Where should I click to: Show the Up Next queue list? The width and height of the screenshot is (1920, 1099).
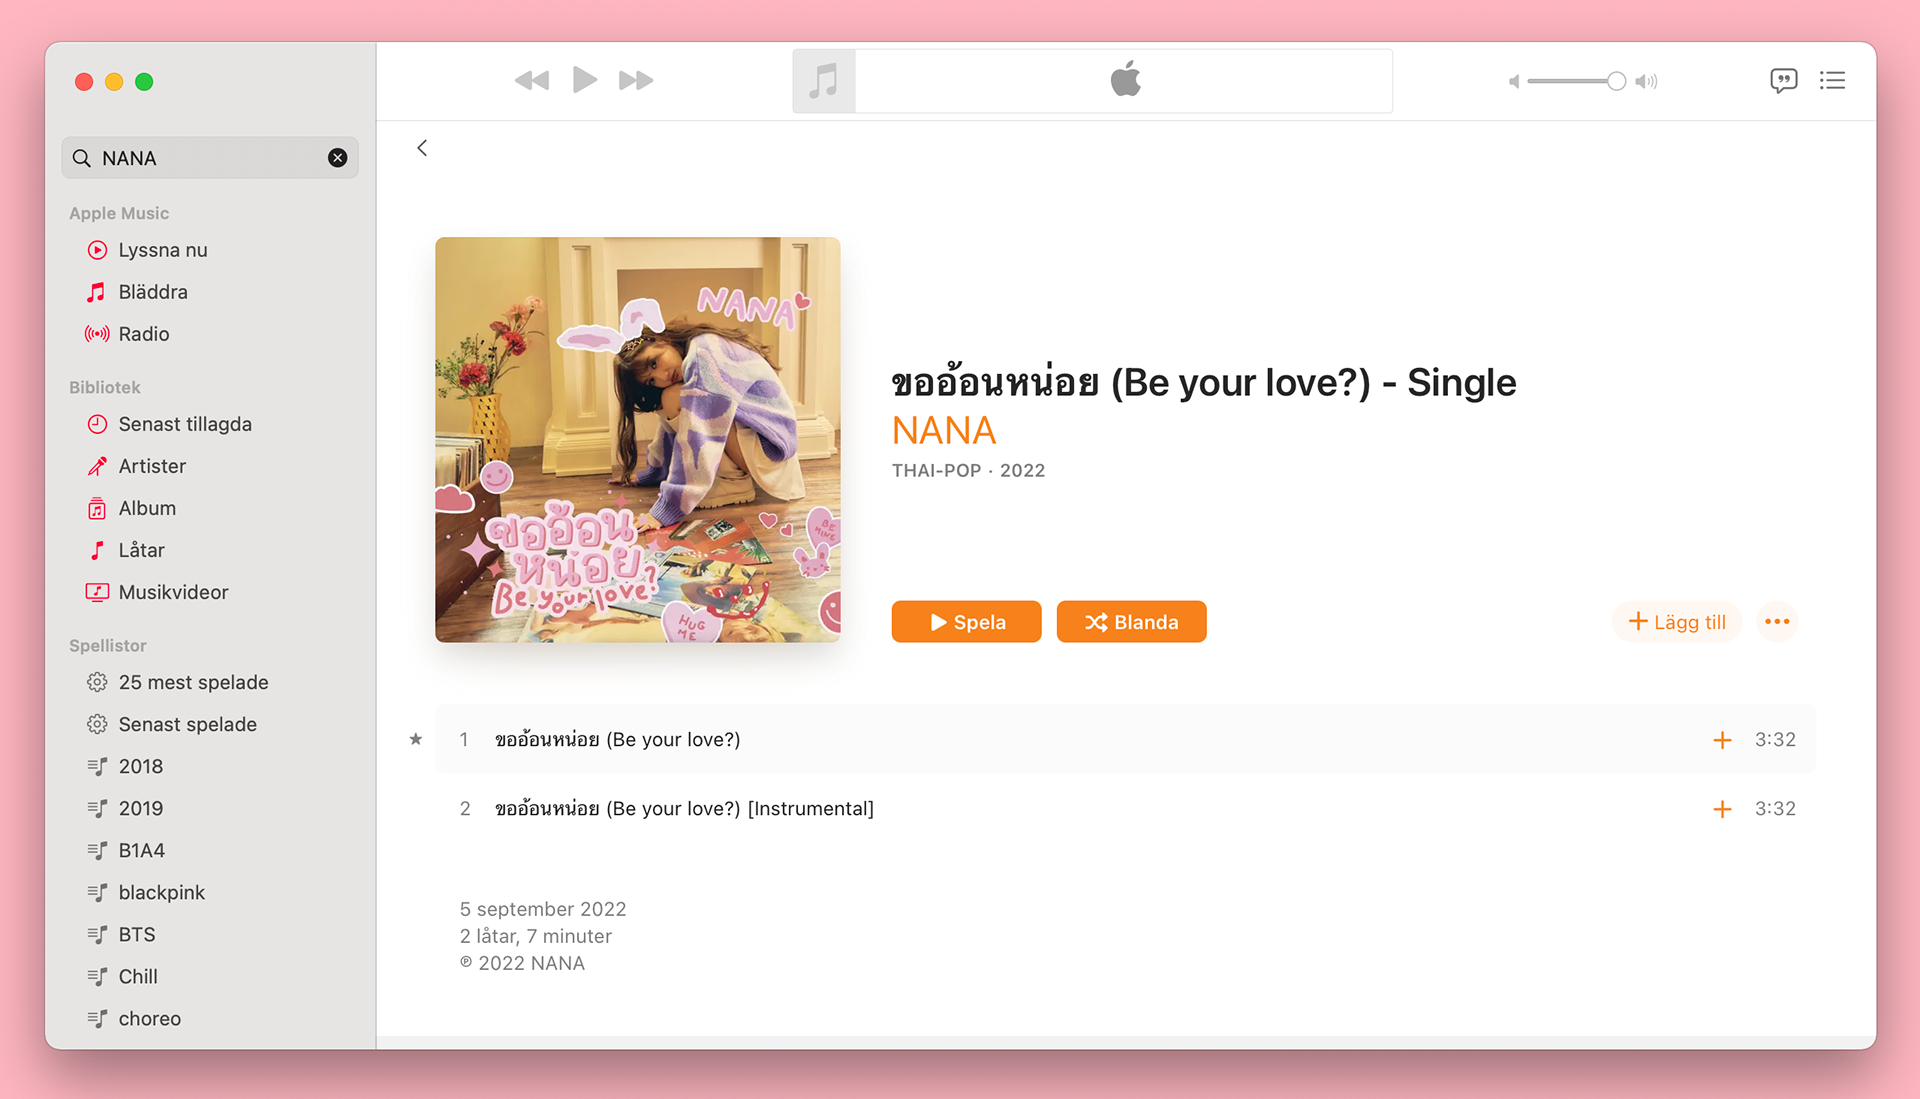point(1832,80)
